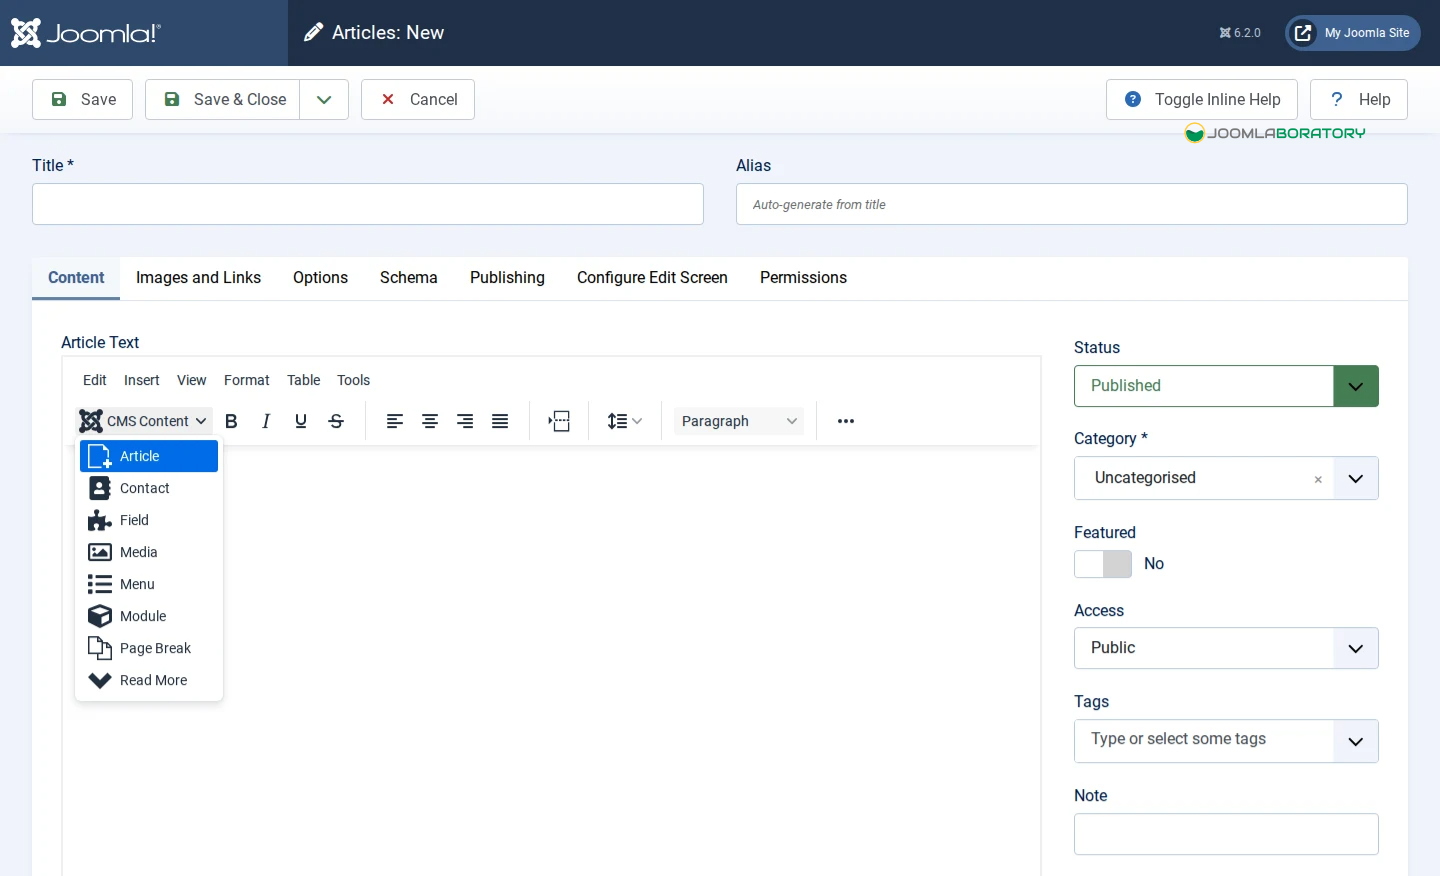Viewport: 1440px width, 876px height.
Task: Focus the Title input field
Action: tap(368, 204)
